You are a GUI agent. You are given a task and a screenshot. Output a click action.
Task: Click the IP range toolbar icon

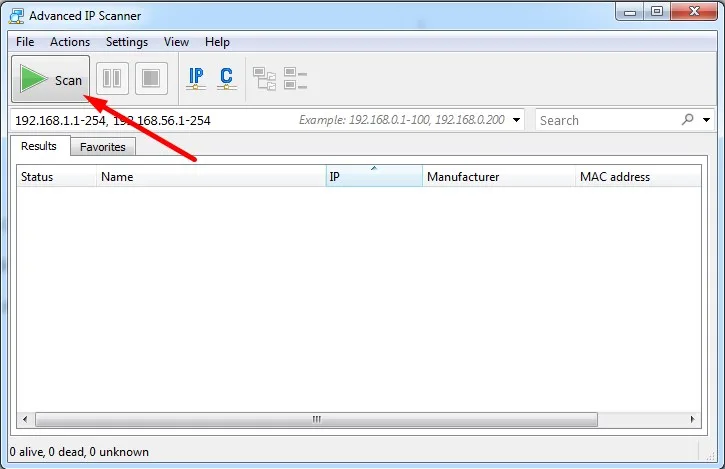[196, 79]
